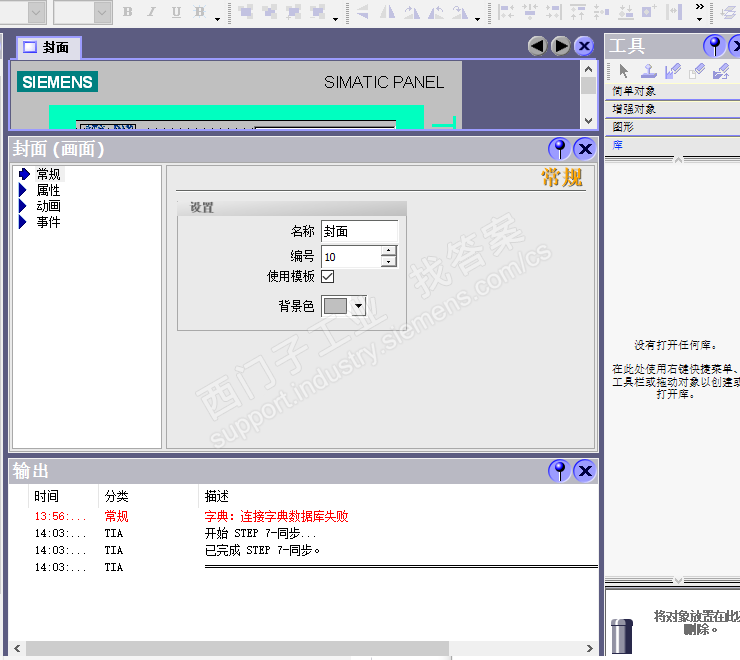This screenshot has width=740, height=660.
Task: Open the 增强对象 tool group
Action: (x=673, y=109)
